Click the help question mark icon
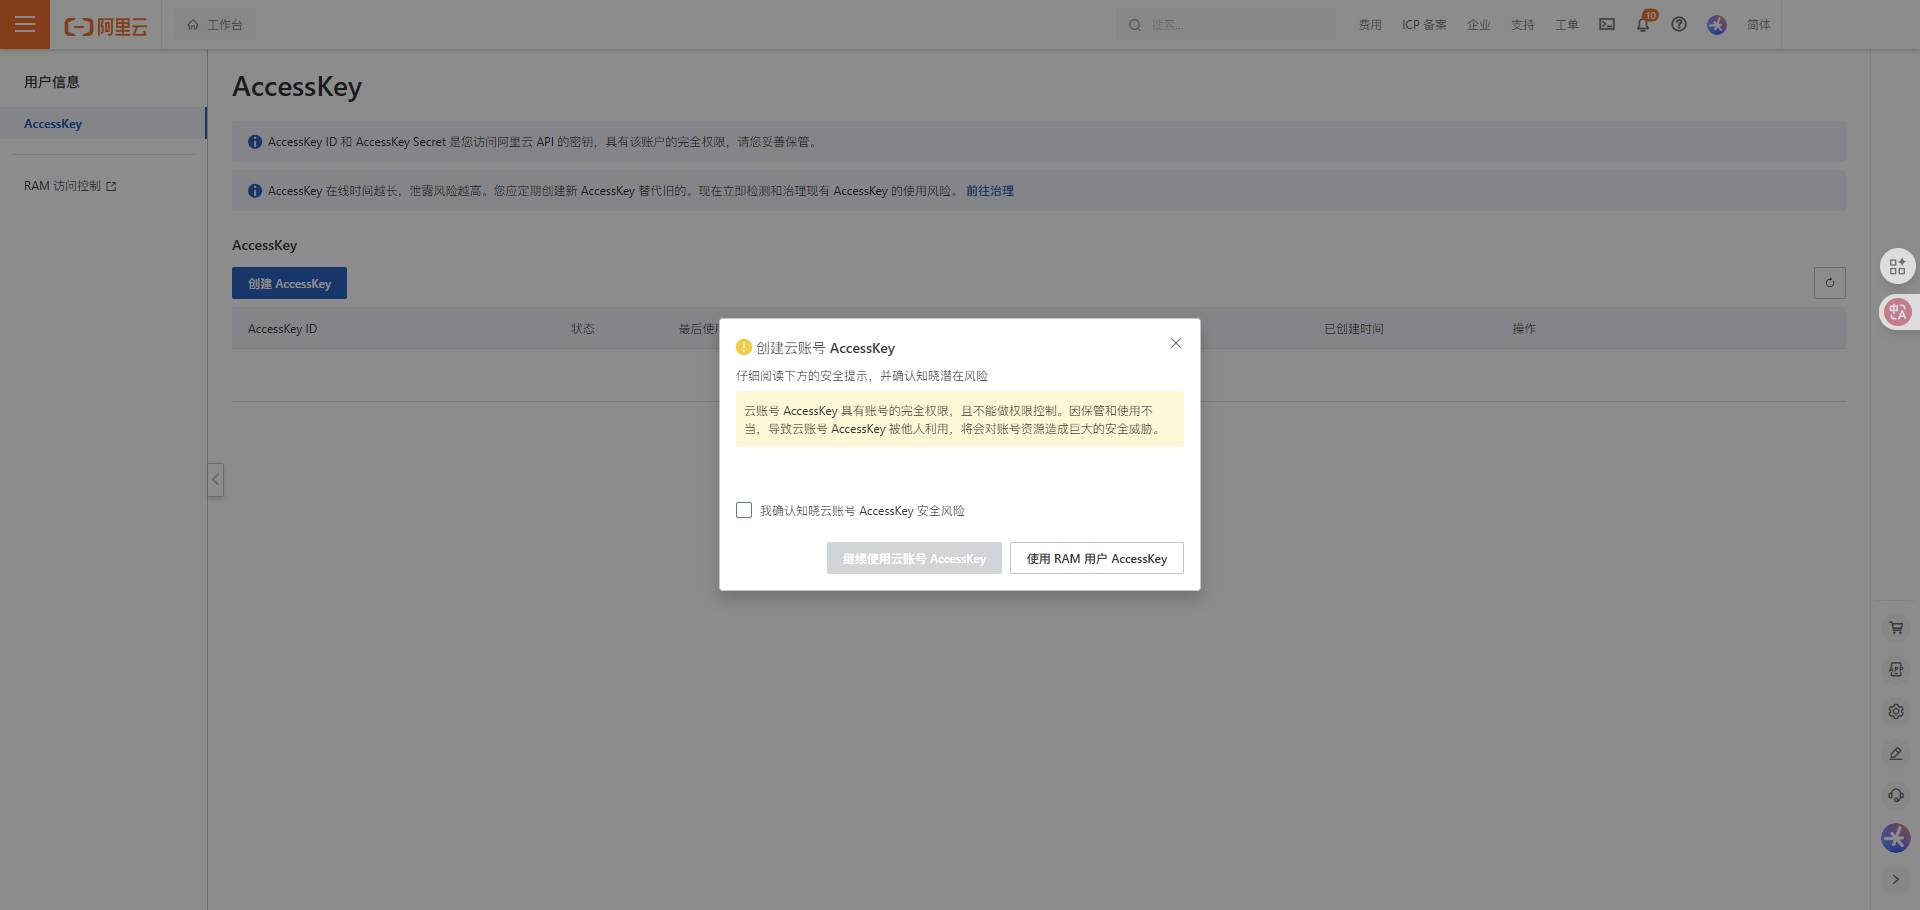 pyautogui.click(x=1679, y=25)
